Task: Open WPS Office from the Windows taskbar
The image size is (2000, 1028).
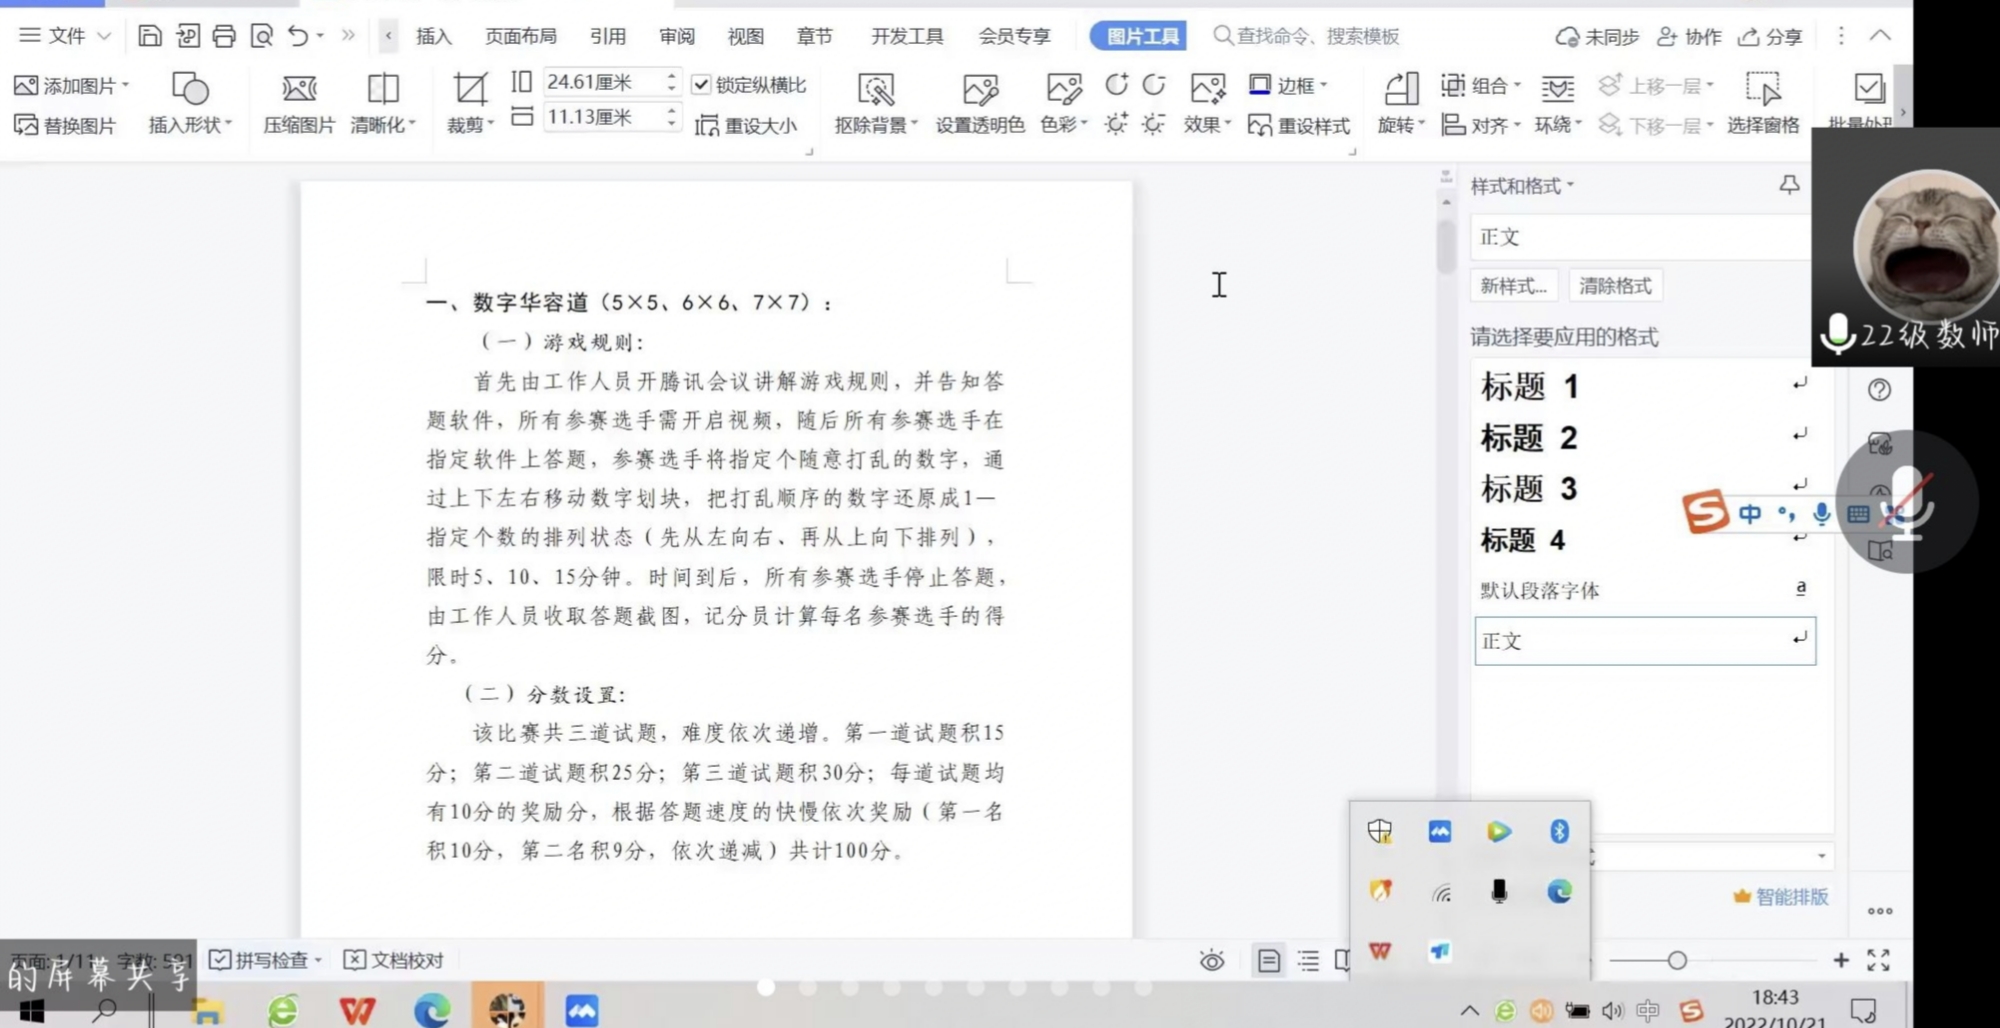Action: [x=357, y=1010]
